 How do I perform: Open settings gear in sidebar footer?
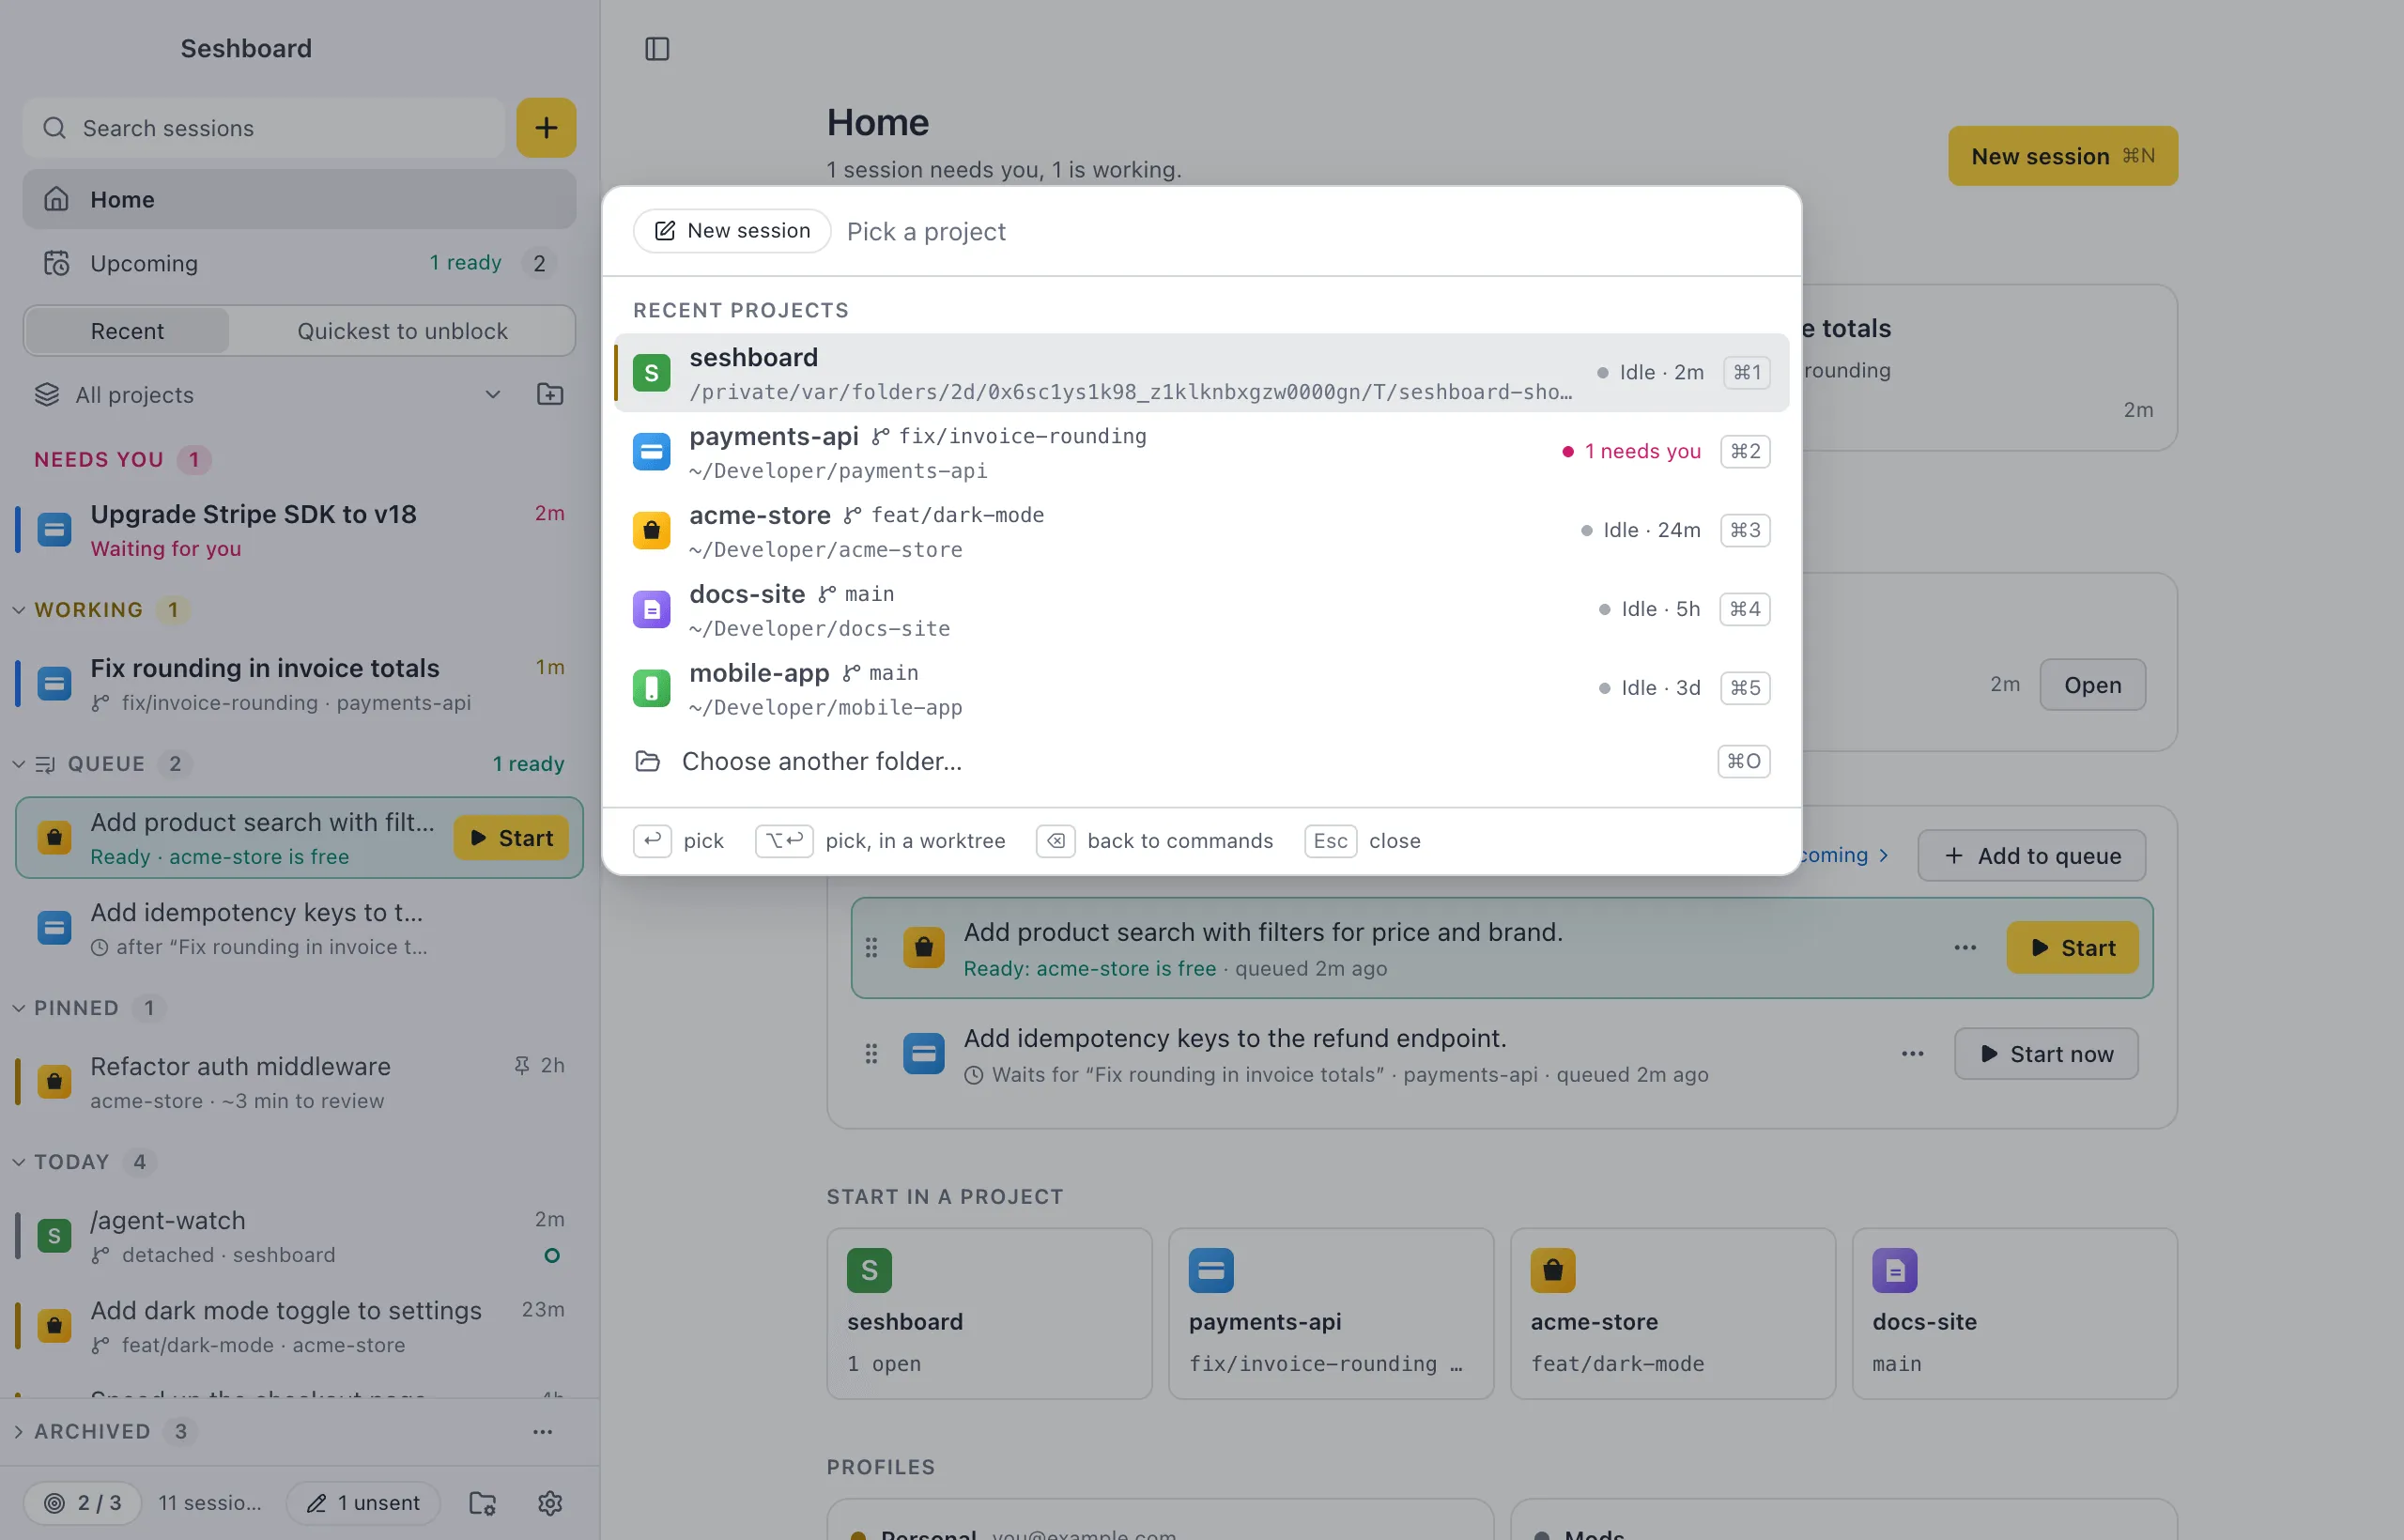(550, 1502)
